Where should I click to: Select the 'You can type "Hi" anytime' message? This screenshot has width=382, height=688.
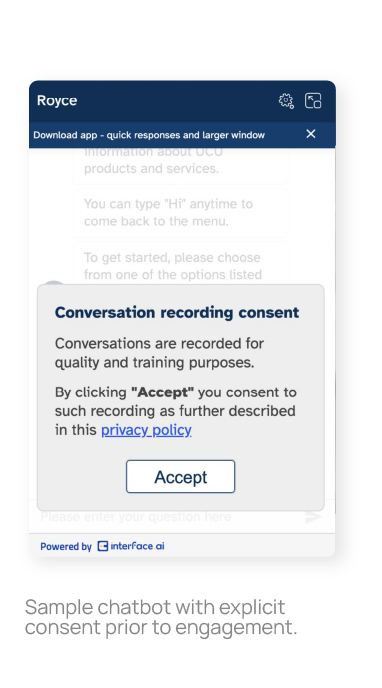pyautogui.click(x=181, y=213)
